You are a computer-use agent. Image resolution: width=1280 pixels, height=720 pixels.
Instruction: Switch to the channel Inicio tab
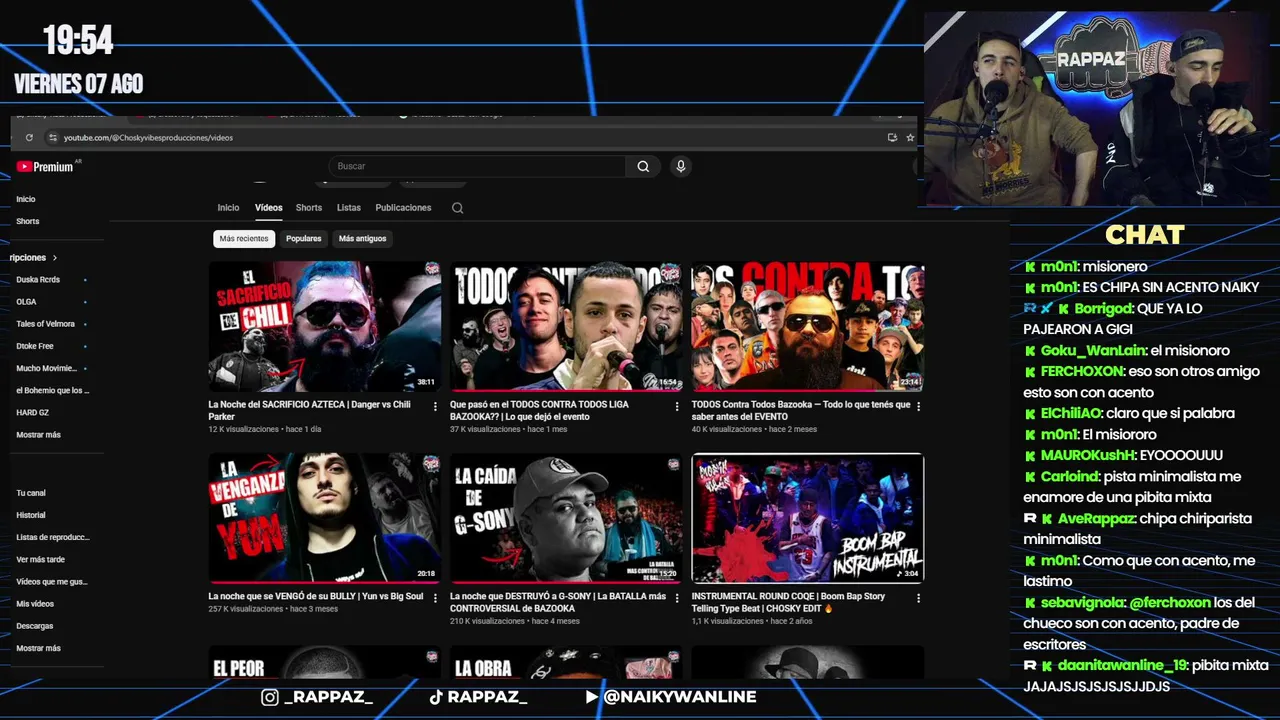point(229,208)
